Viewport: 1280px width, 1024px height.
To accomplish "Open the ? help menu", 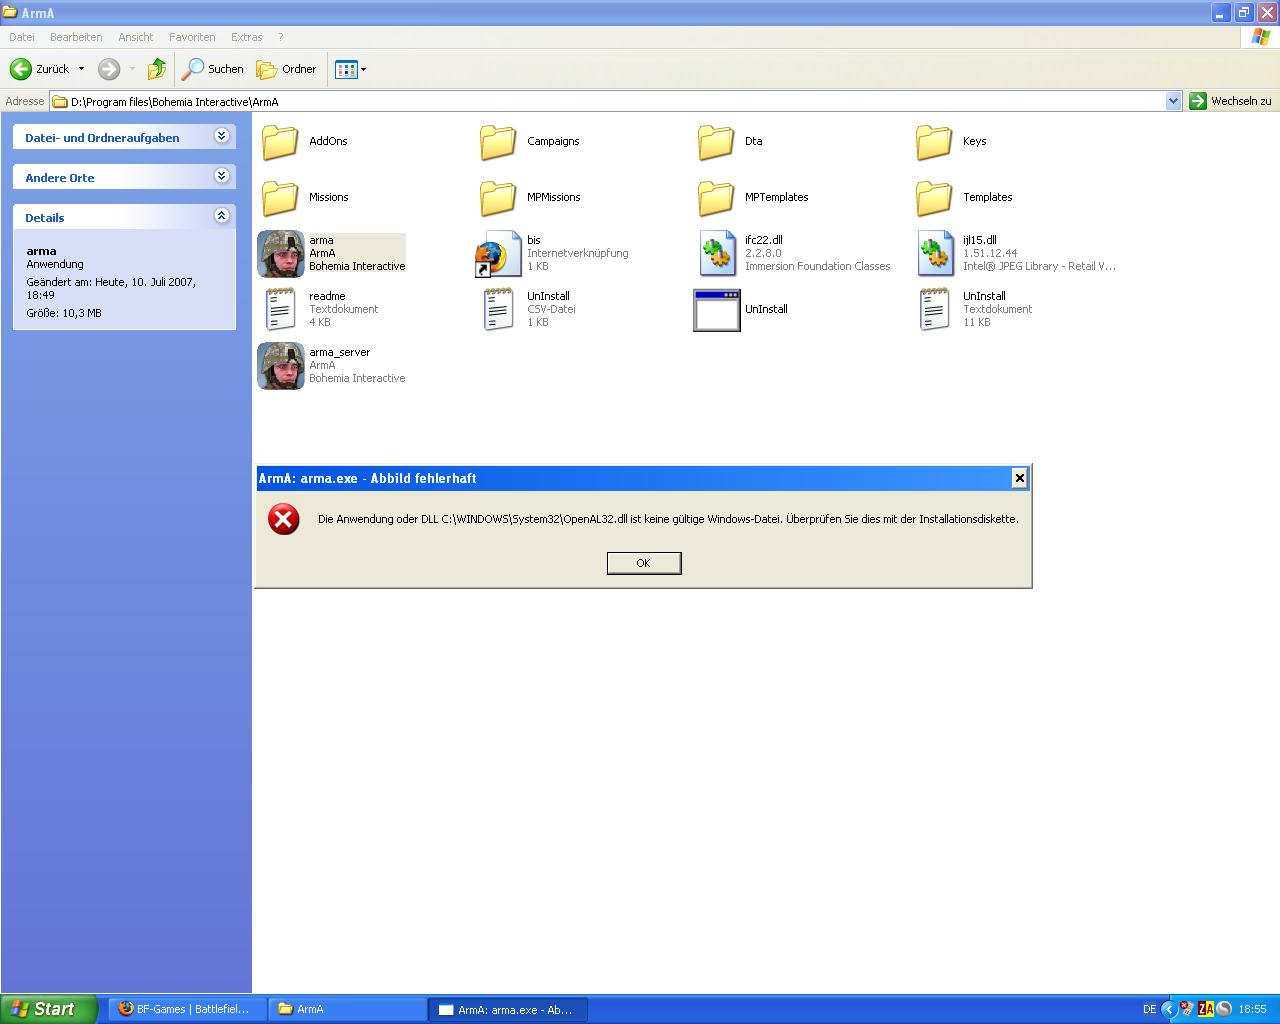I will click(281, 37).
